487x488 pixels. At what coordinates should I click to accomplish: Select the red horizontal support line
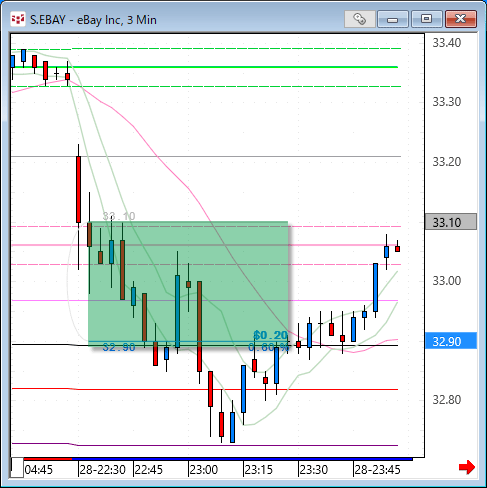pyautogui.click(x=205, y=389)
